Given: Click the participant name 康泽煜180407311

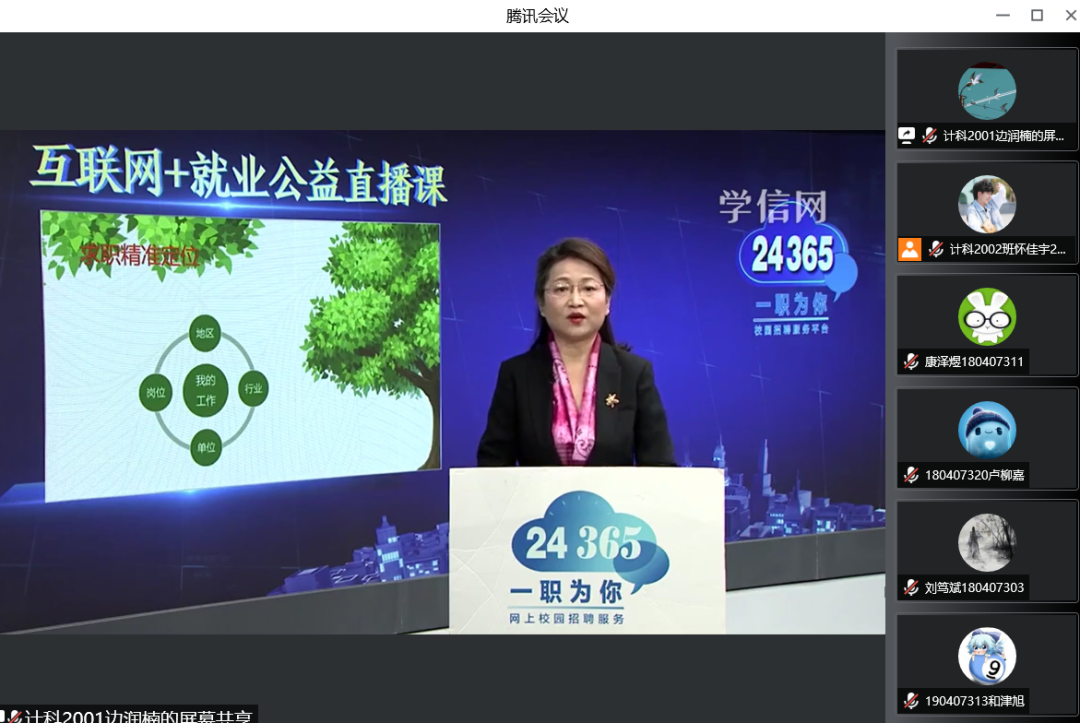Looking at the screenshot, I should click(974, 362).
